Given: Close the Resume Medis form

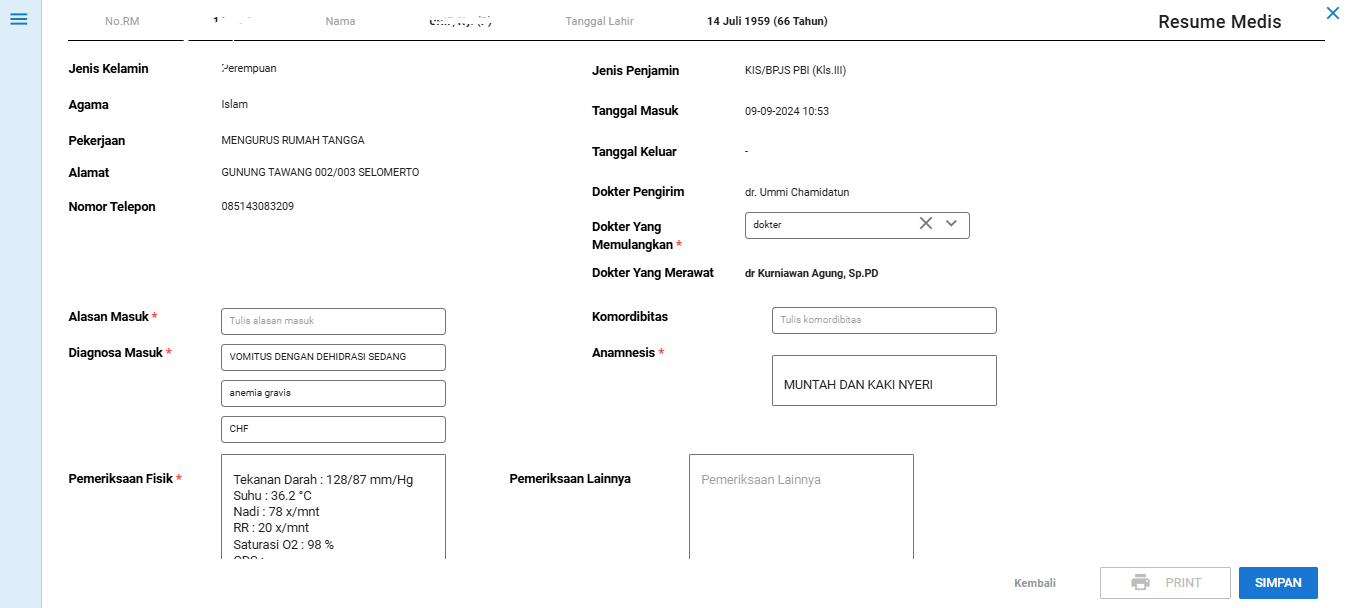Looking at the screenshot, I should 1332,13.
